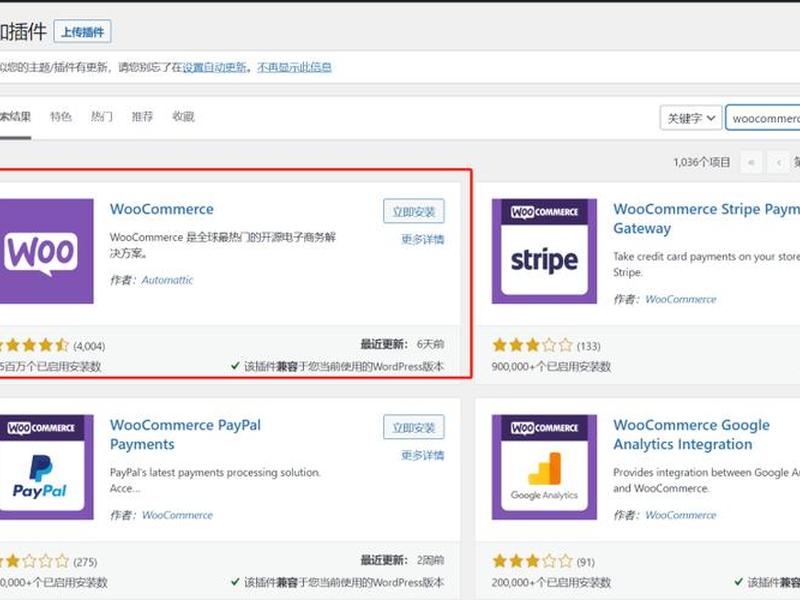Switch to the 推荐 recommended tab

pyautogui.click(x=142, y=117)
